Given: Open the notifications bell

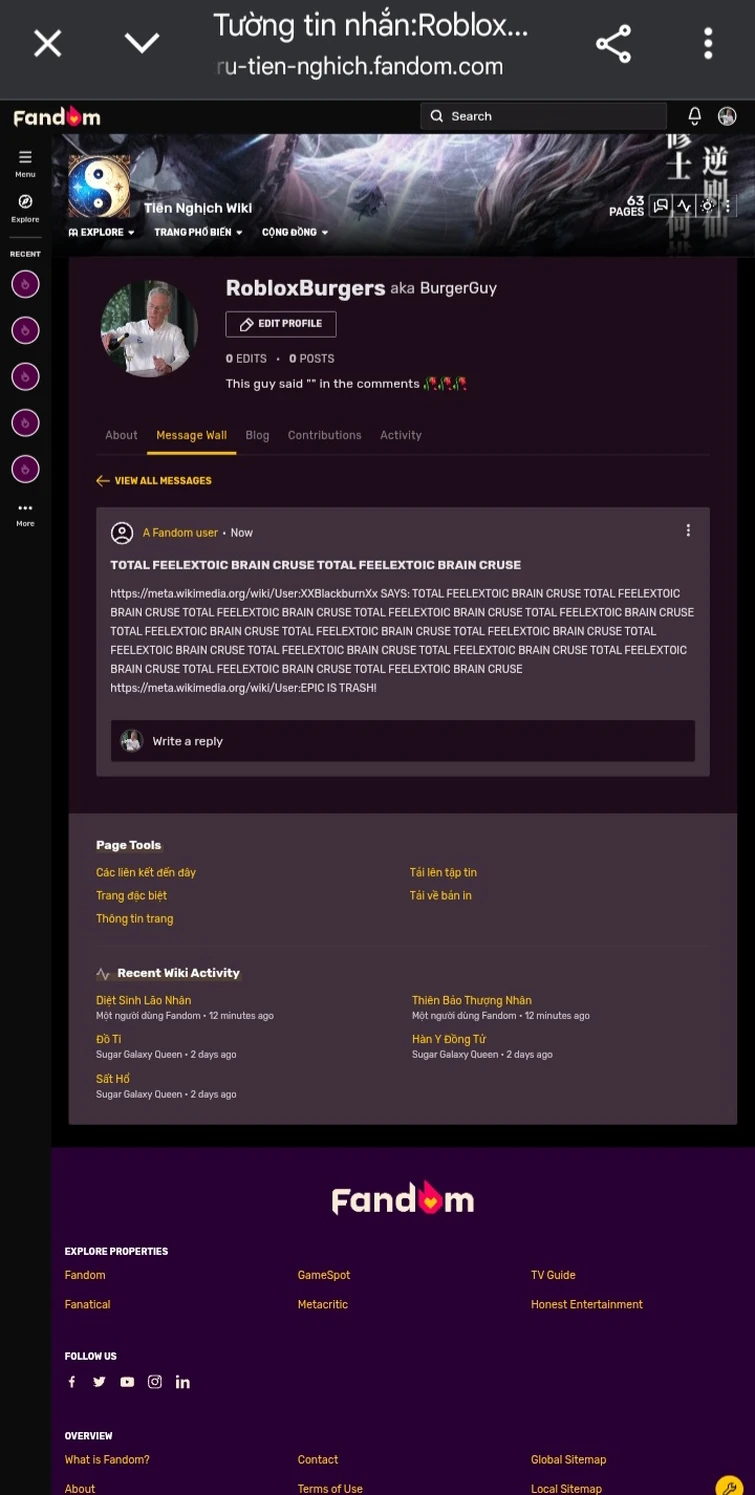Looking at the screenshot, I should tap(694, 116).
